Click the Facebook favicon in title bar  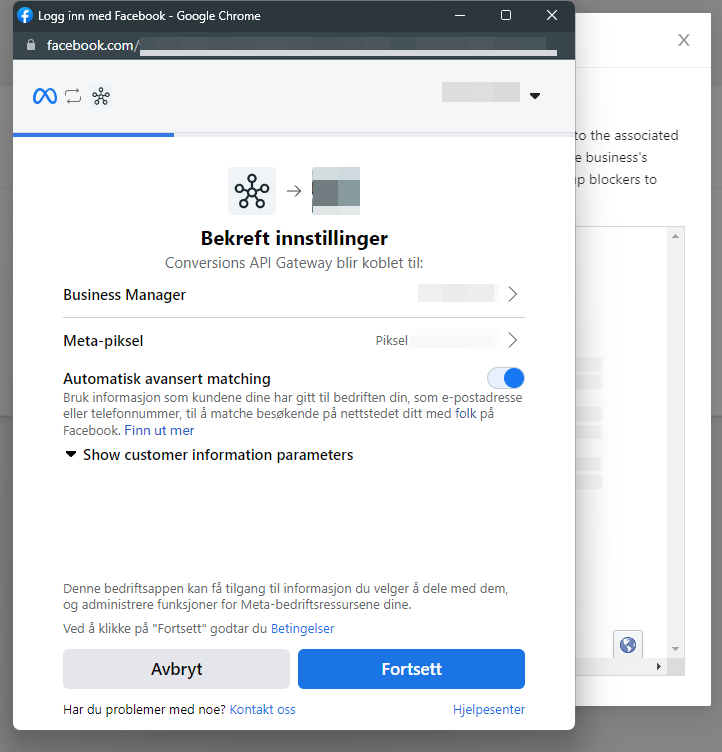tap(25, 15)
